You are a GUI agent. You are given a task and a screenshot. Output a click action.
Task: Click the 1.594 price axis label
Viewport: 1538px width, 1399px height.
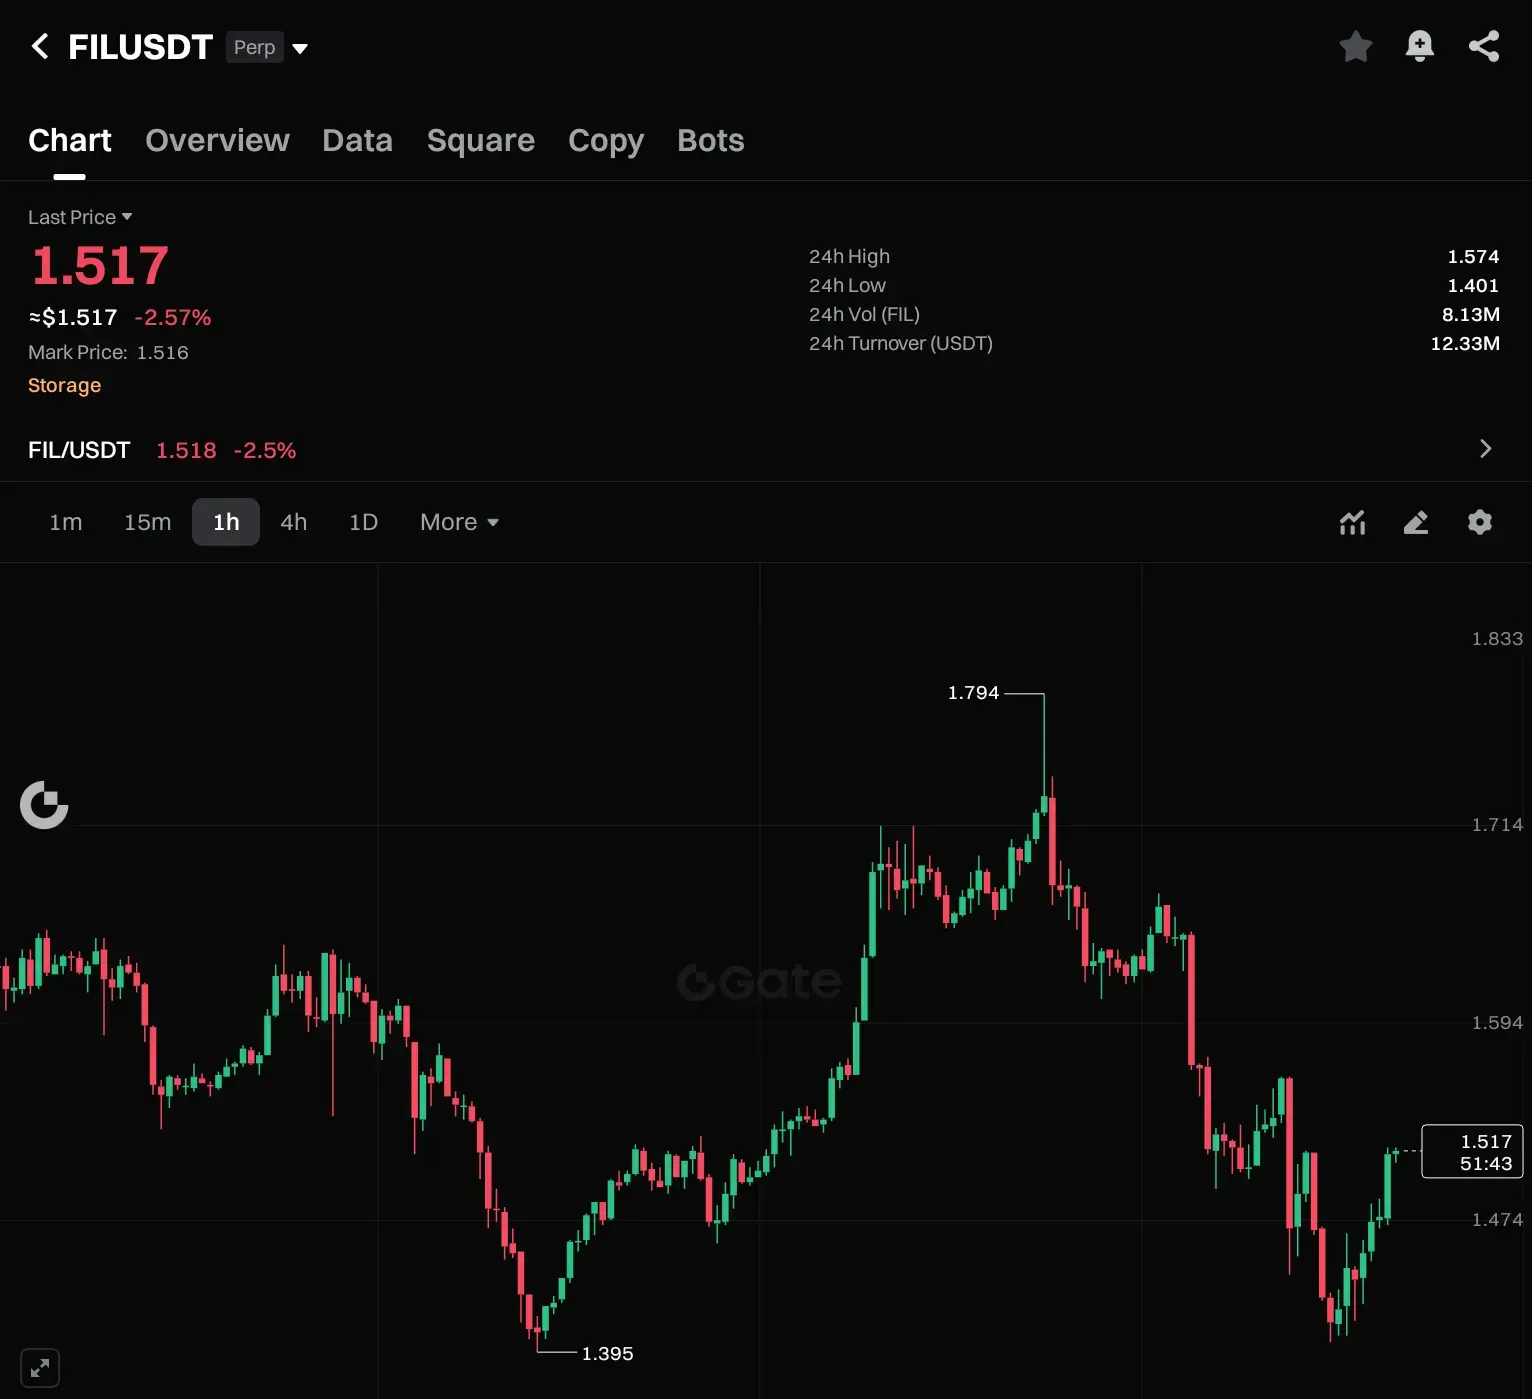(x=1497, y=1023)
